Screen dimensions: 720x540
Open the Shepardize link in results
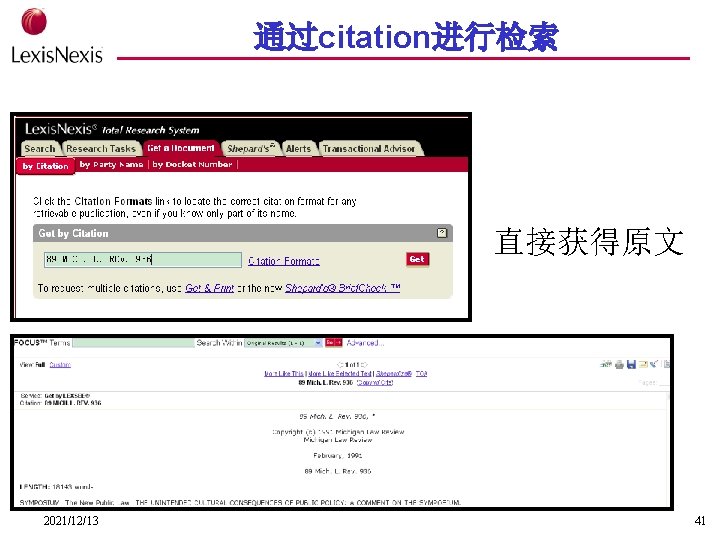point(394,374)
